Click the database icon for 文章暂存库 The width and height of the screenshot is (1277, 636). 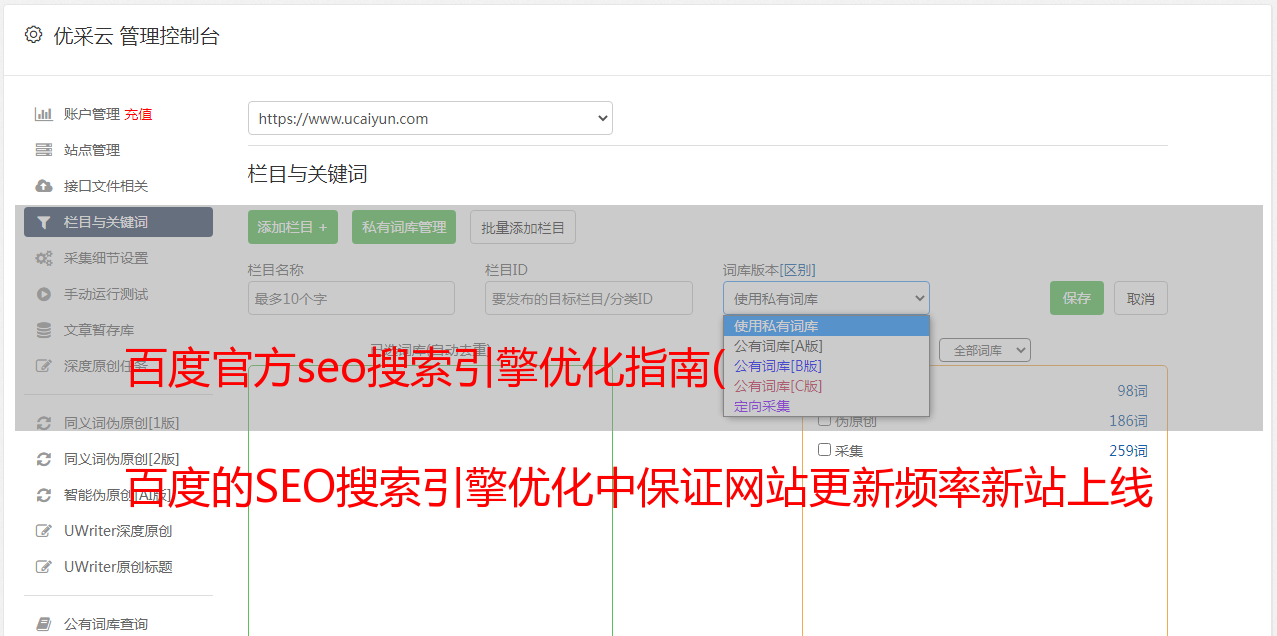coord(43,330)
